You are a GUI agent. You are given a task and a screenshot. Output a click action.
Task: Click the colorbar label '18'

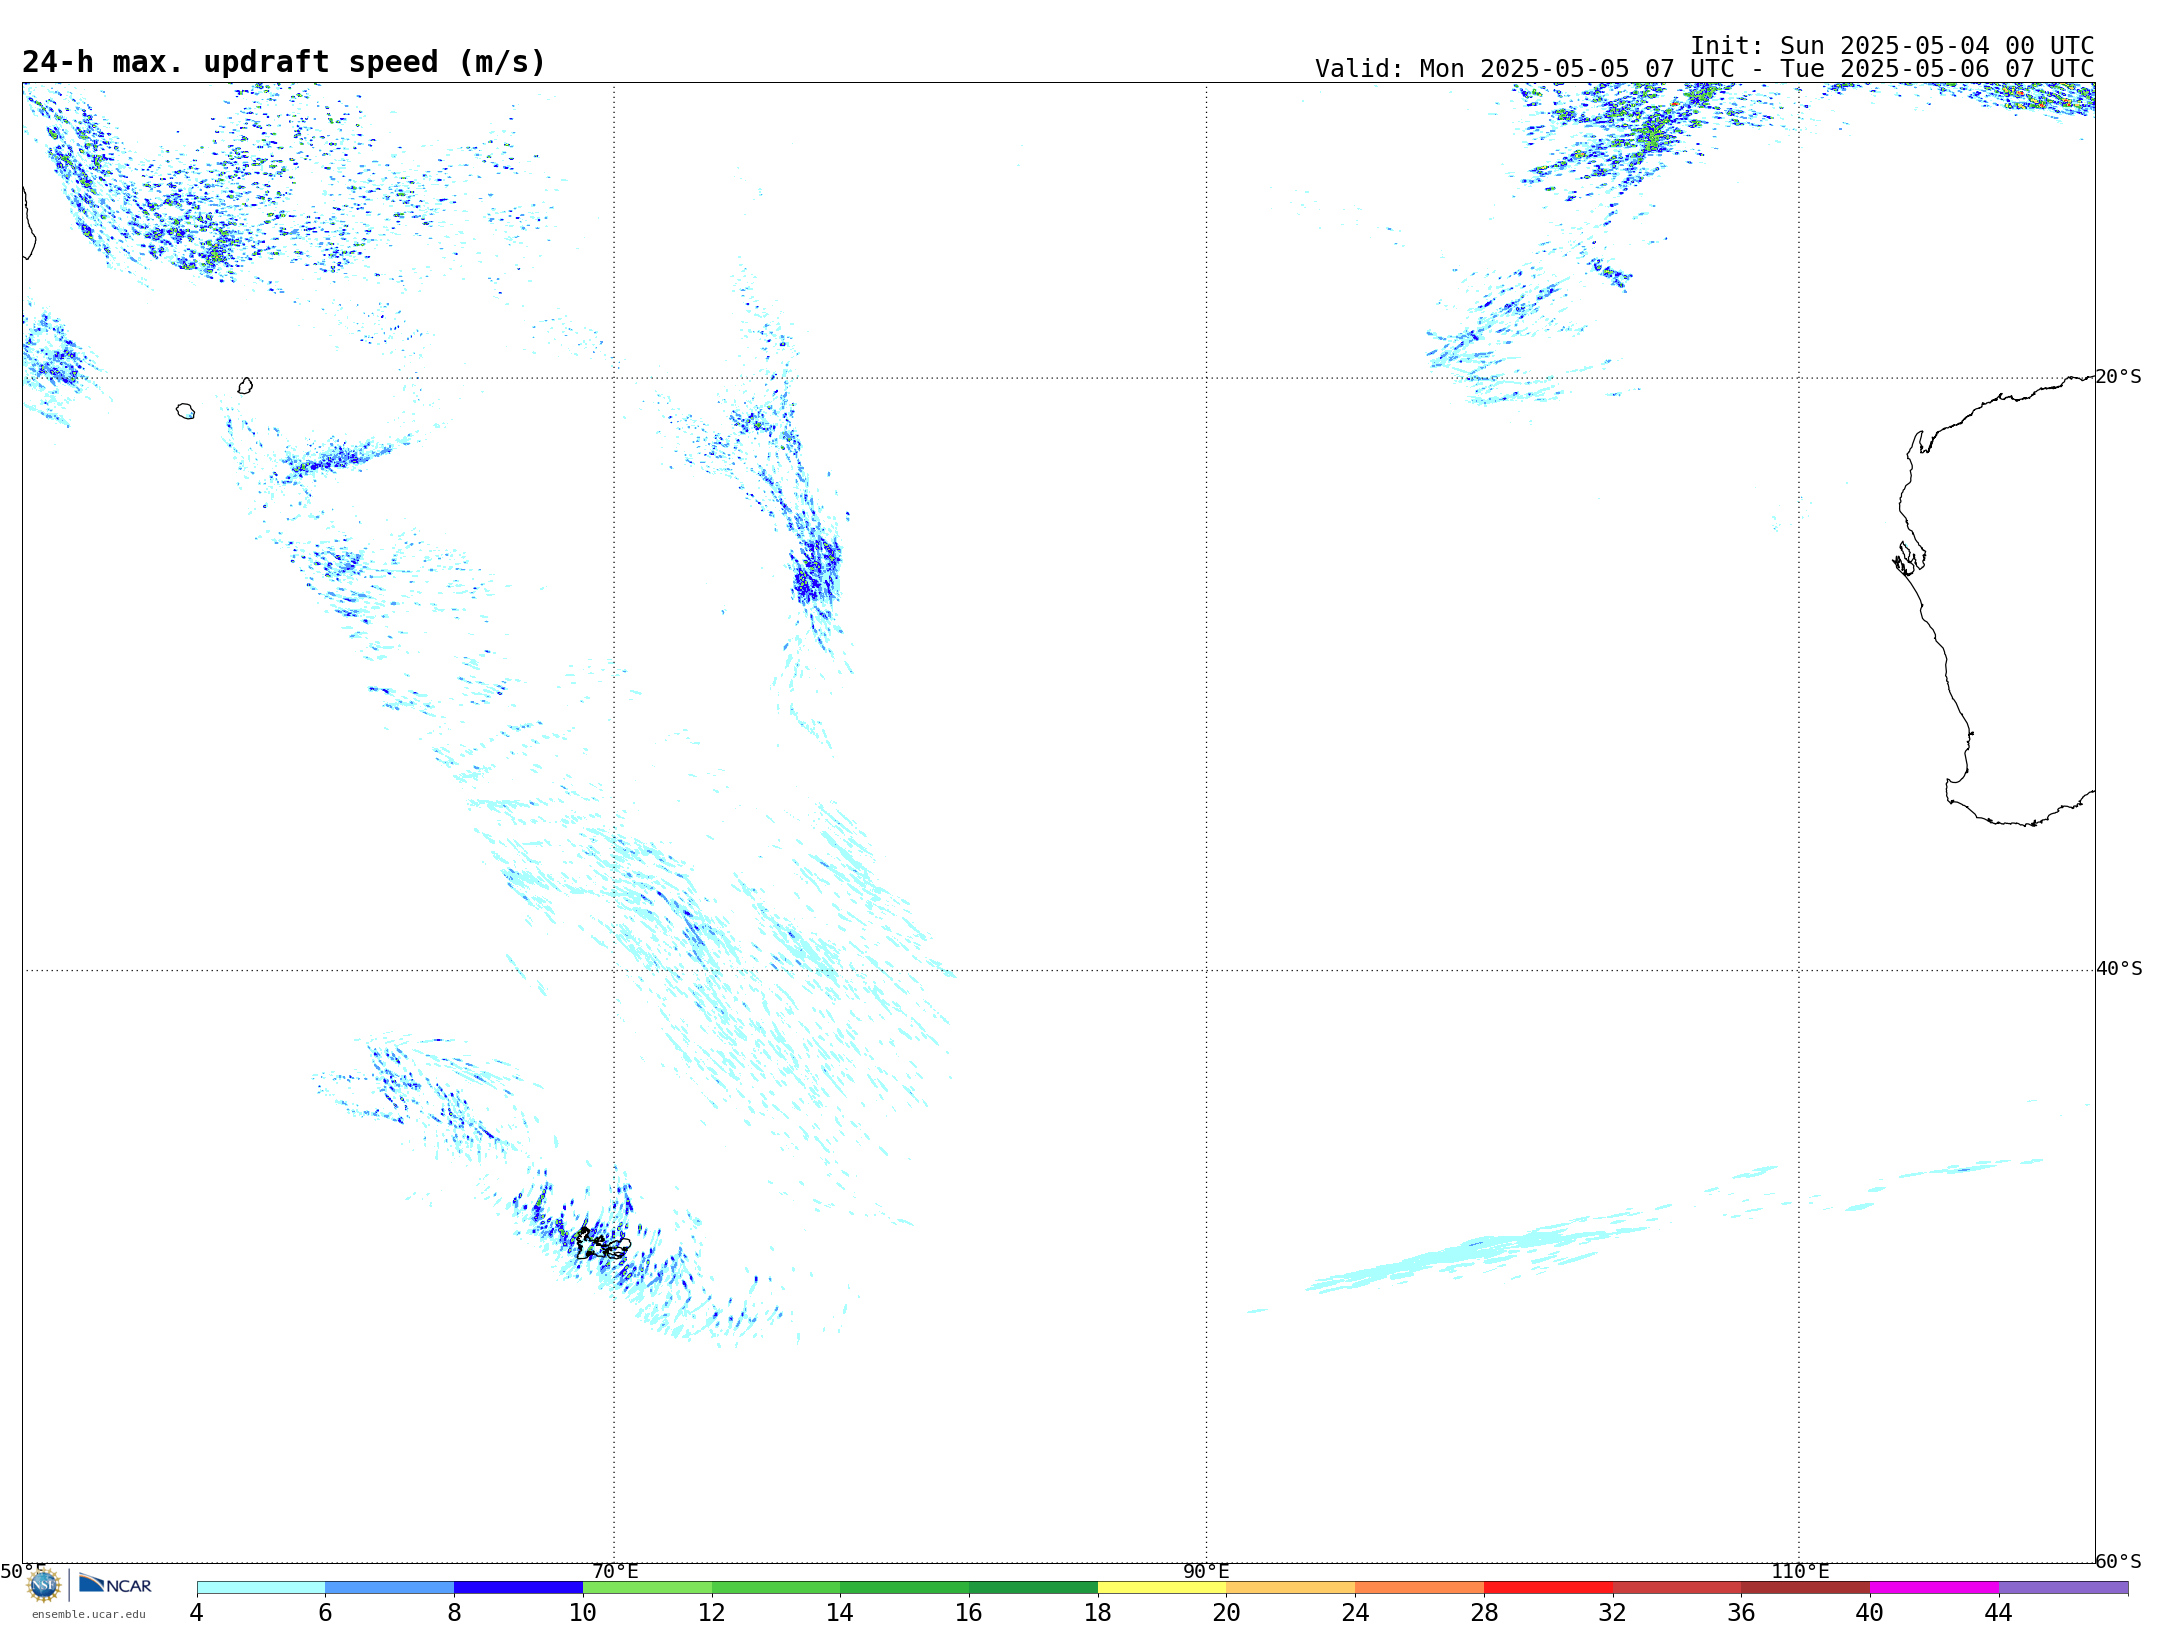click(x=1098, y=1612)
